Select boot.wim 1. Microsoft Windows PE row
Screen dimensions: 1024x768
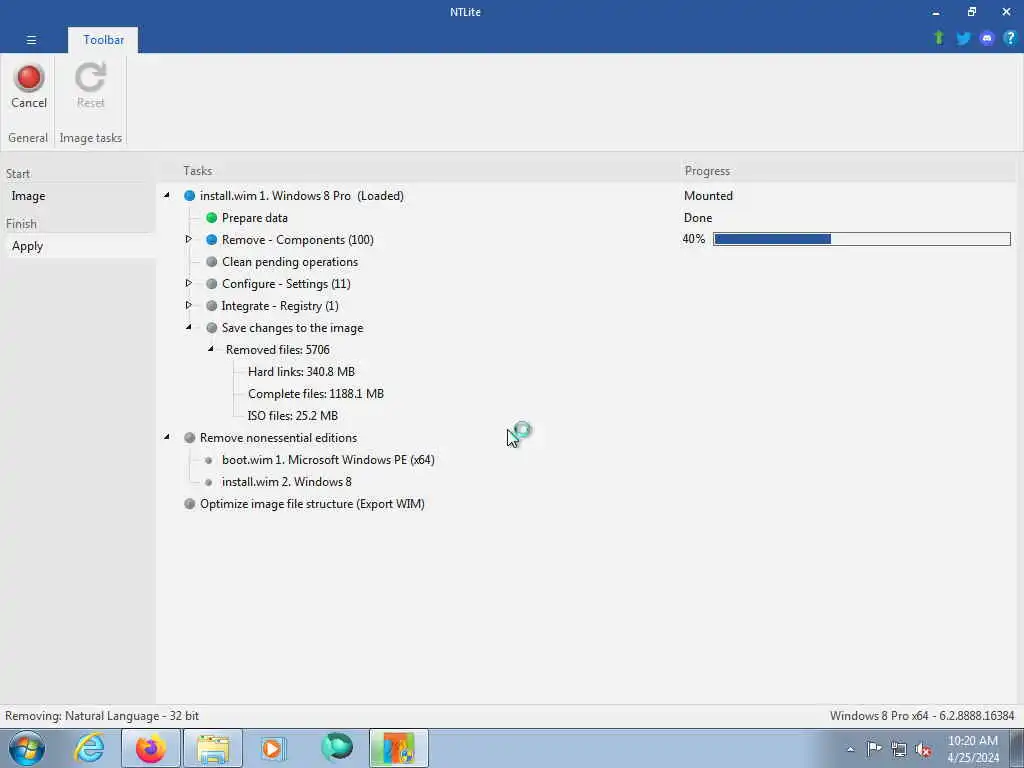(328, 460)
